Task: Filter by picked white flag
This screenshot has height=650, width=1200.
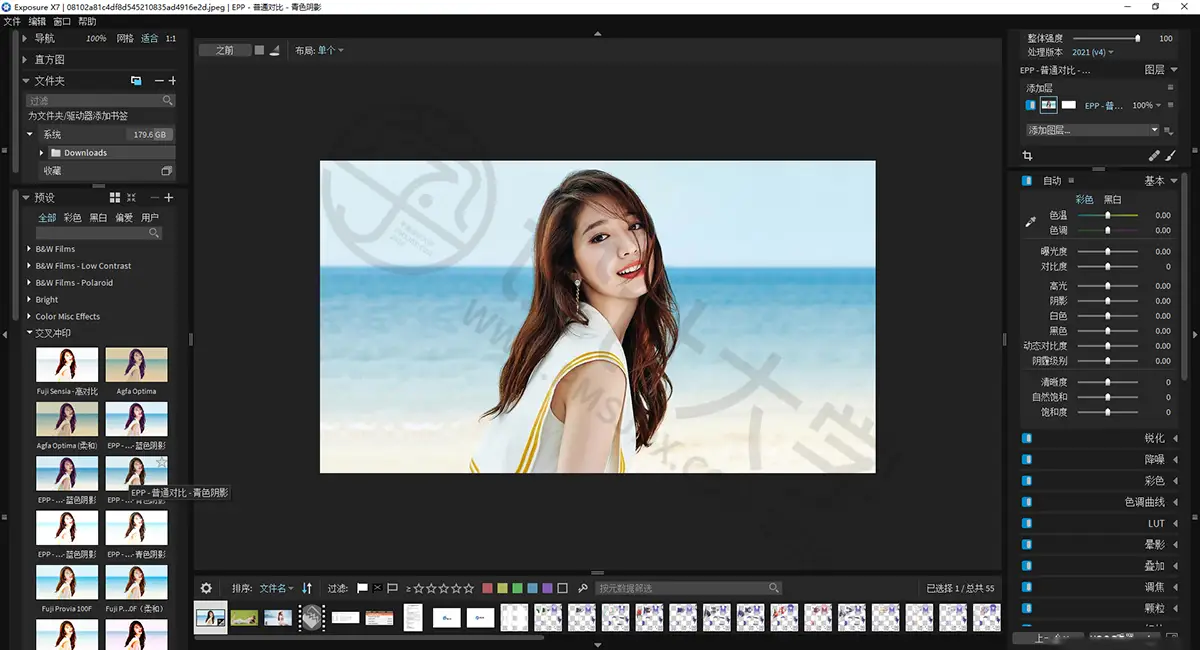Action: (x=362, y=588)
